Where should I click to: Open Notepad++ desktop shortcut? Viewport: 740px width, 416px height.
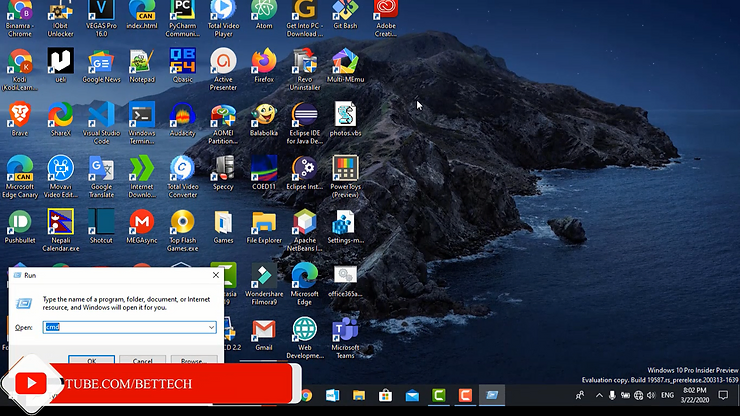pyautogui.click(x=142, y=65)
